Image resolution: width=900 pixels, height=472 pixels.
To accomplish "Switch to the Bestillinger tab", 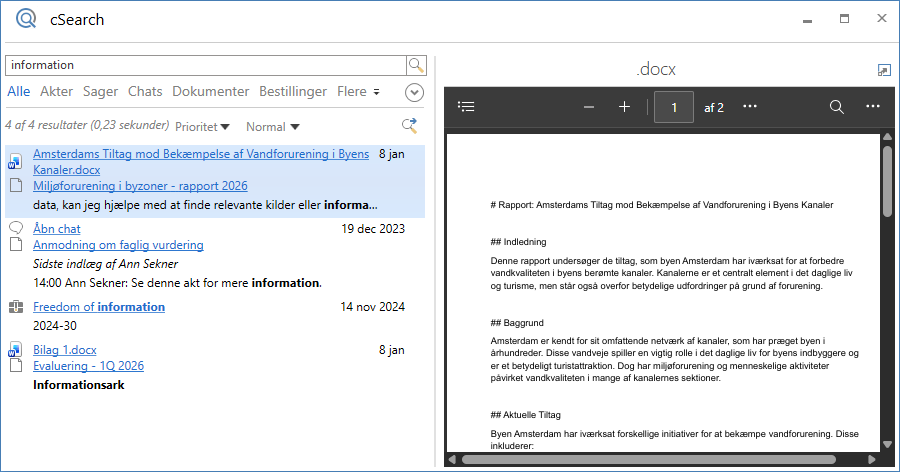I will [x=293, y=92].
